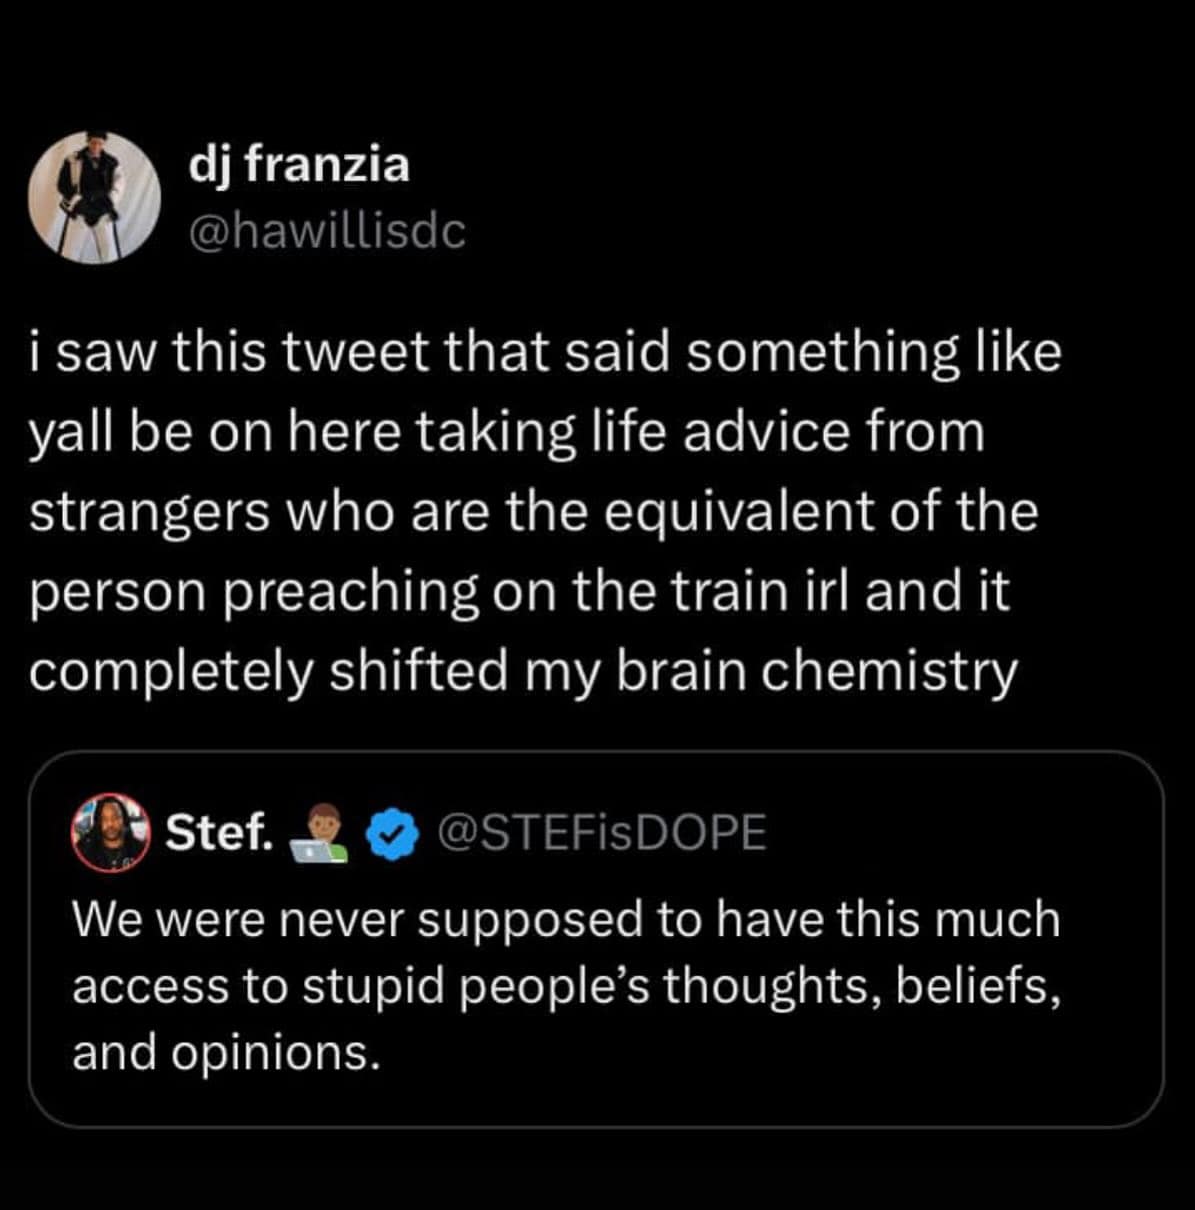Open dj franzia's profile picture
Viewport: 1195px width, 1210px height.
[x=94, y=197]
